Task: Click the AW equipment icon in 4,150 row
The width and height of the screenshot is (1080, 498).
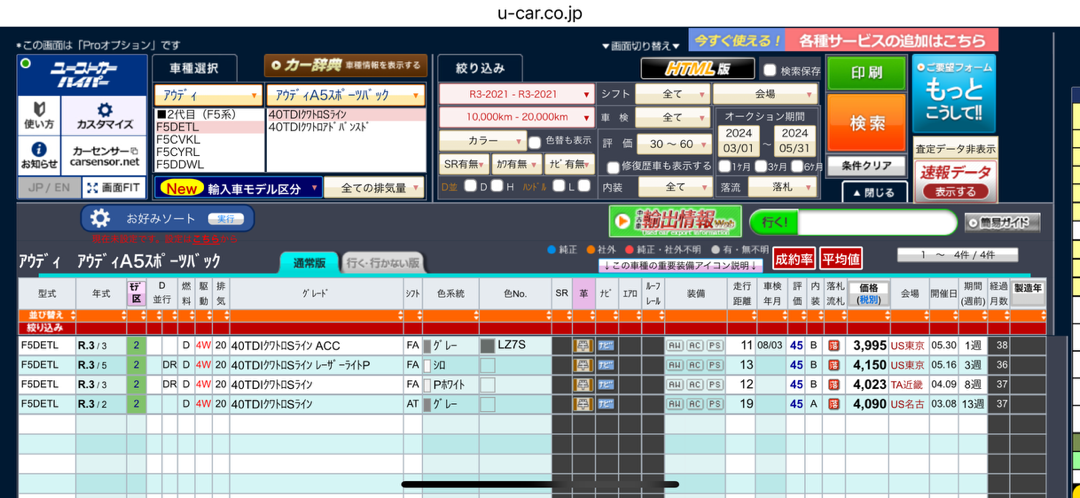Action: point(674,365)
